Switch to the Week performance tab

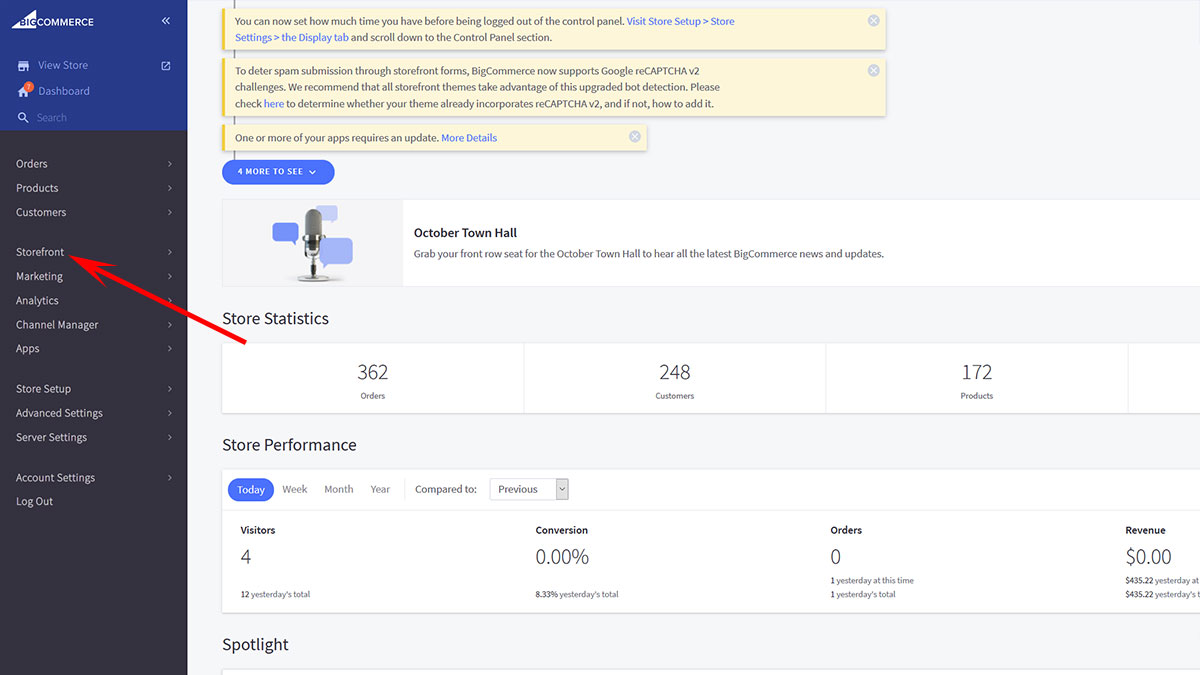[x=295, y=489]
